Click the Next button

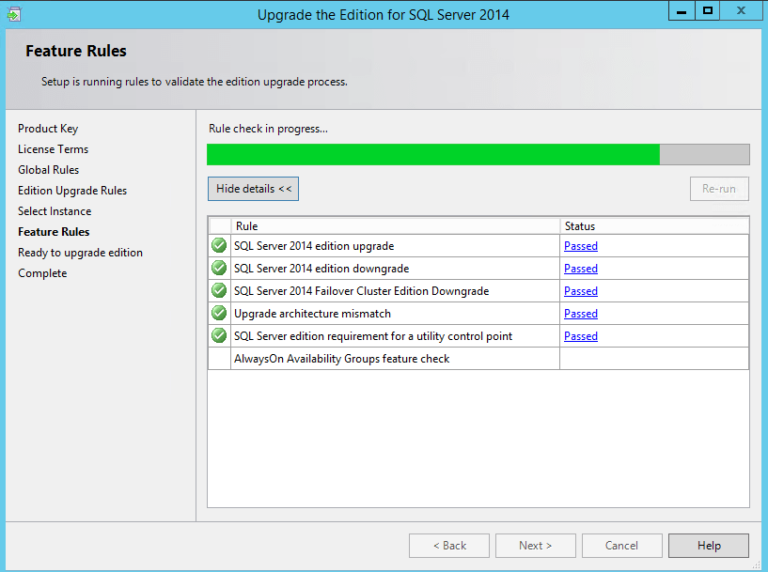point(535,546)
